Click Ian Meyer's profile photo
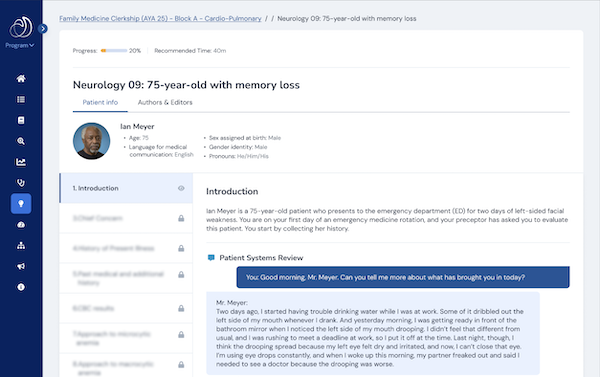This screenshot has height=377, width=600. coord(91,141)
